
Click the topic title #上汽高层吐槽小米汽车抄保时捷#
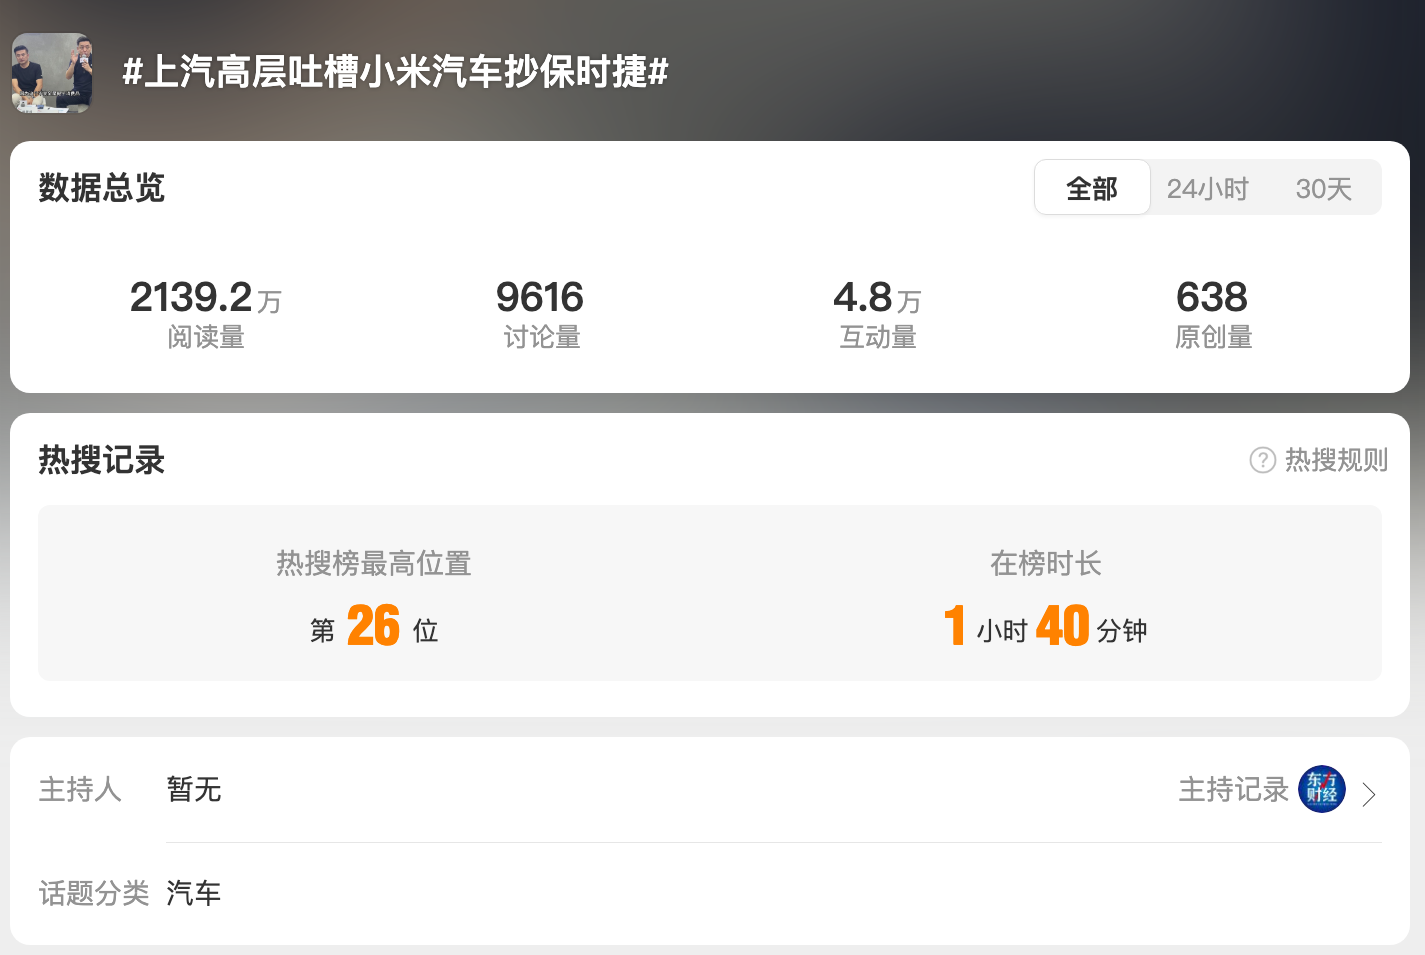click(395, 72)
